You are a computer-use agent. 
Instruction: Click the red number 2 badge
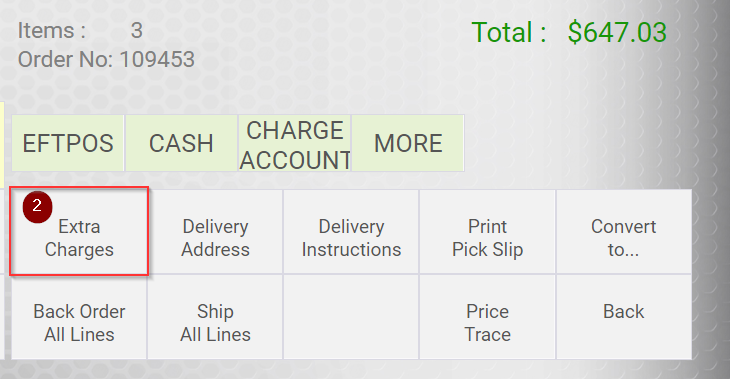[x=37, y=206]
